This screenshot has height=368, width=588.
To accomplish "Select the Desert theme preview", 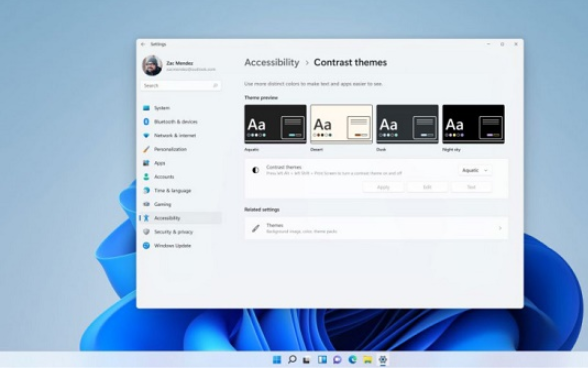I will (x=341, y=124).
